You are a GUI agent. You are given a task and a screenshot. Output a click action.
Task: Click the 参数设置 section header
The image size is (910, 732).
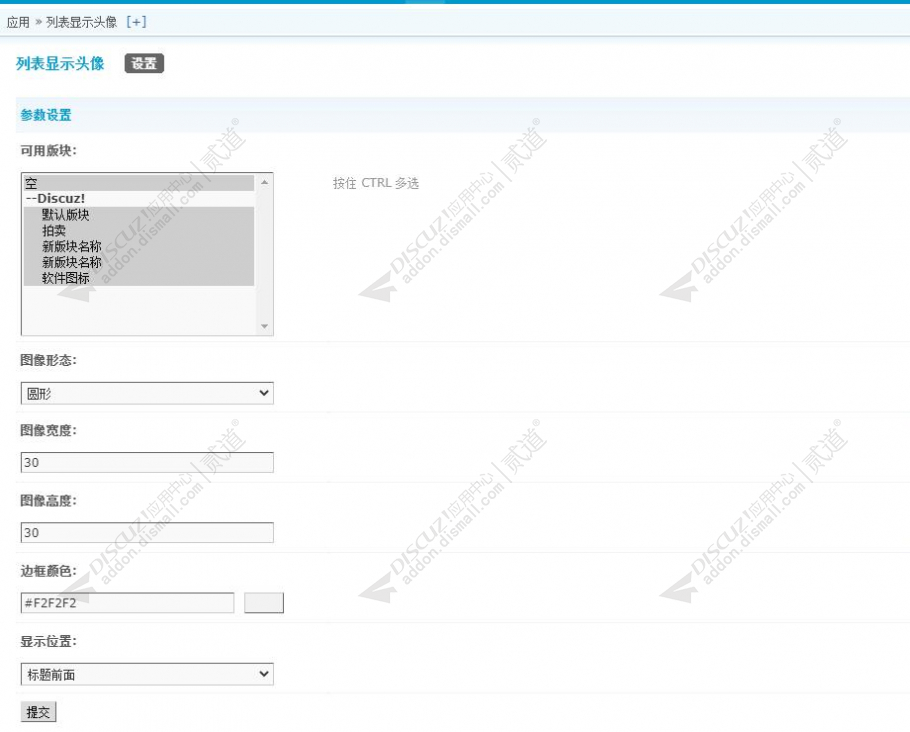coord(46,115)
